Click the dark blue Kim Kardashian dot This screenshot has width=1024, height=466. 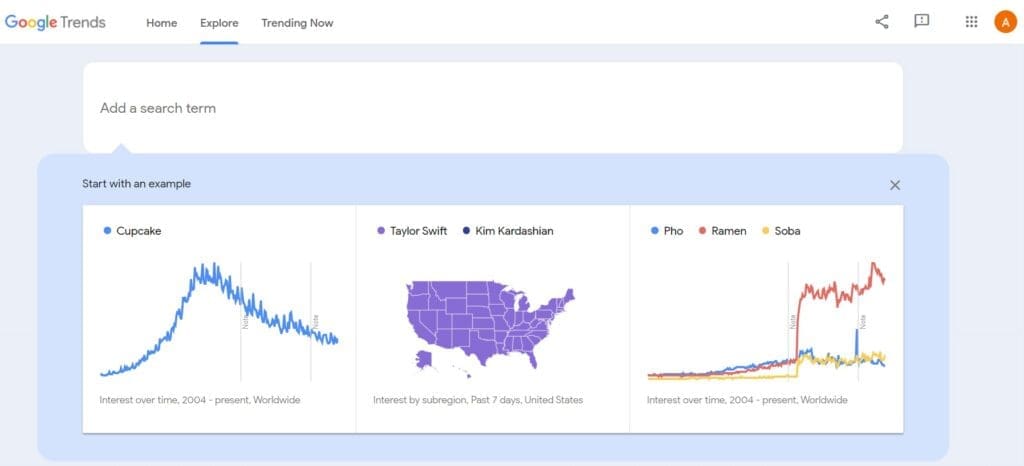click(466, 230)
